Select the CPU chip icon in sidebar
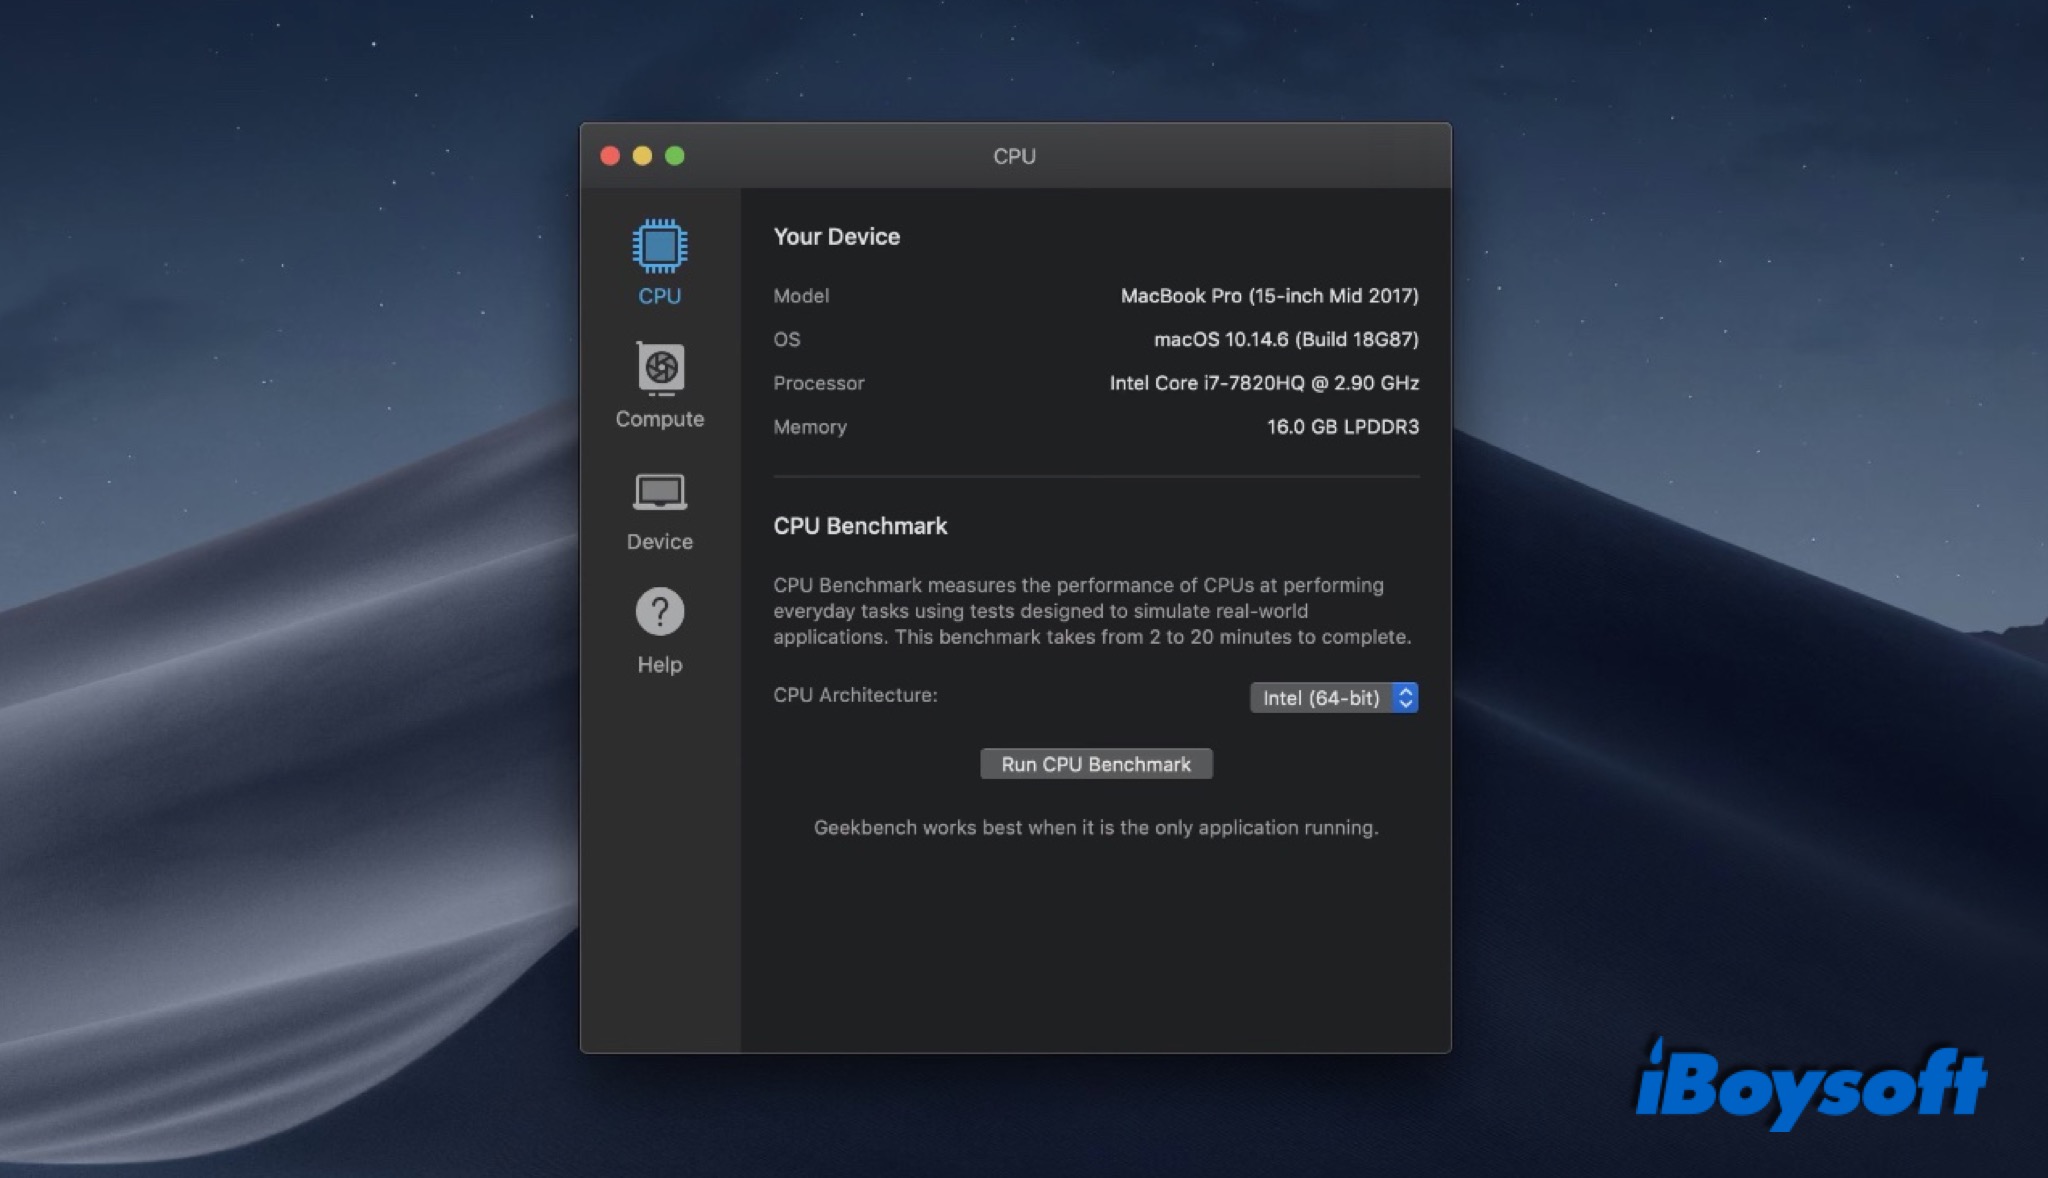The width and height of the screenshot is (2048, 1178). [659, 246]
